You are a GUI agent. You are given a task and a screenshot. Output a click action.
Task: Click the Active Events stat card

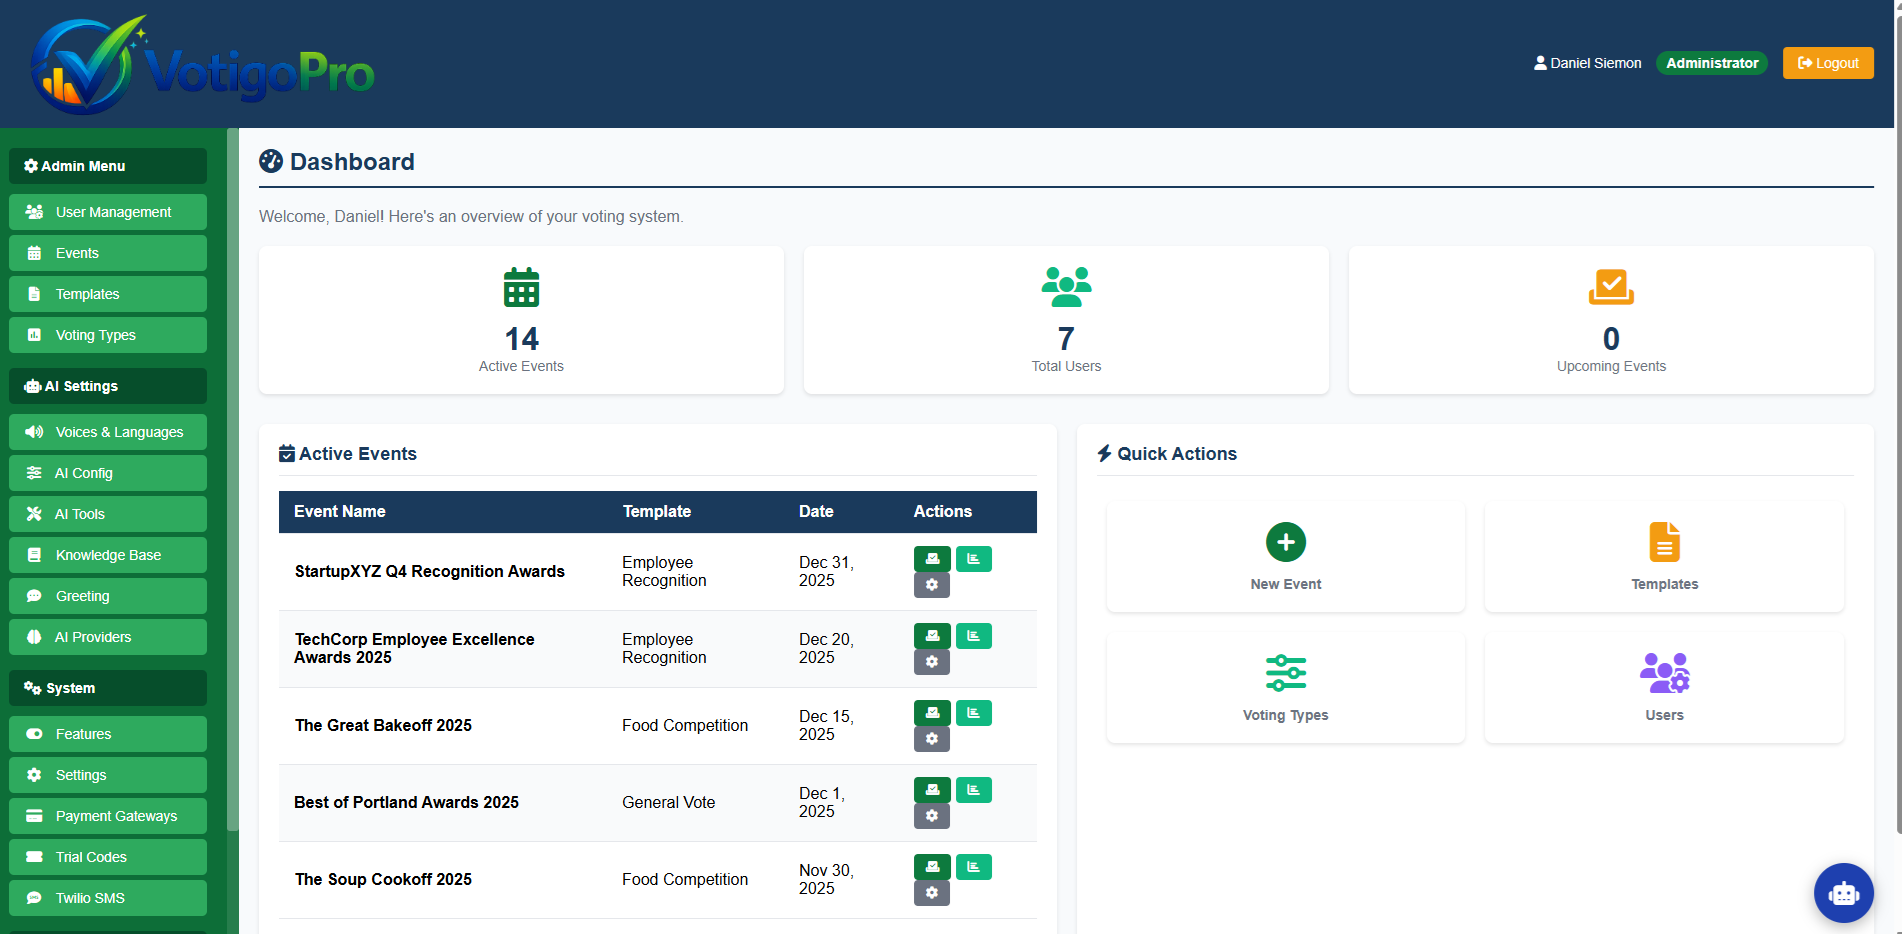[521, 320]
